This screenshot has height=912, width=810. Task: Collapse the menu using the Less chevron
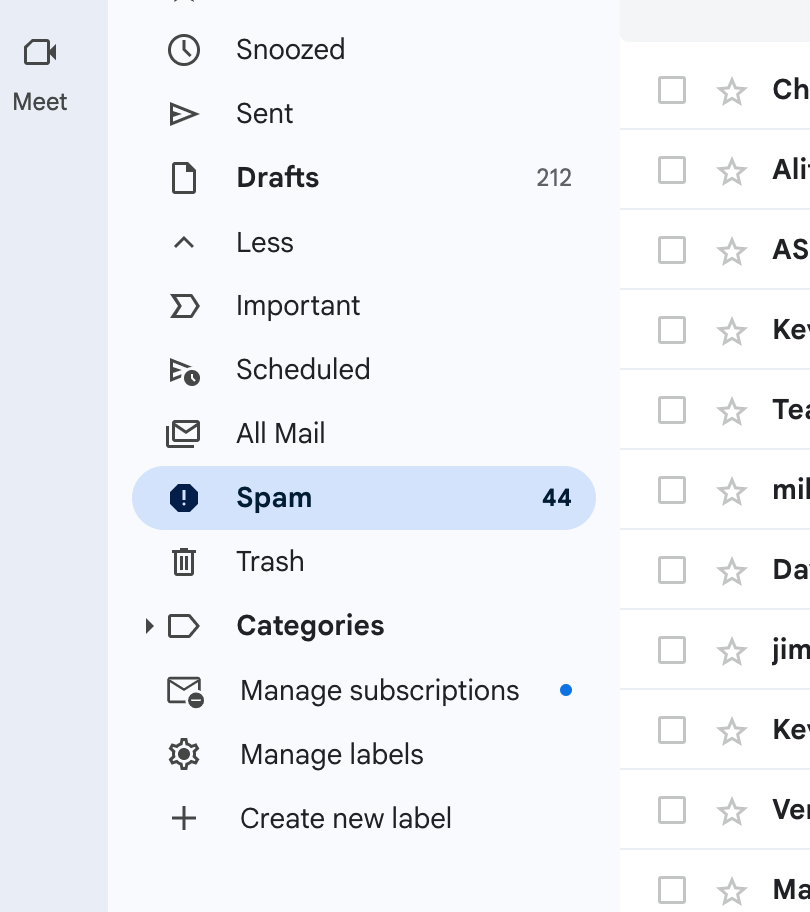[184, 241]
